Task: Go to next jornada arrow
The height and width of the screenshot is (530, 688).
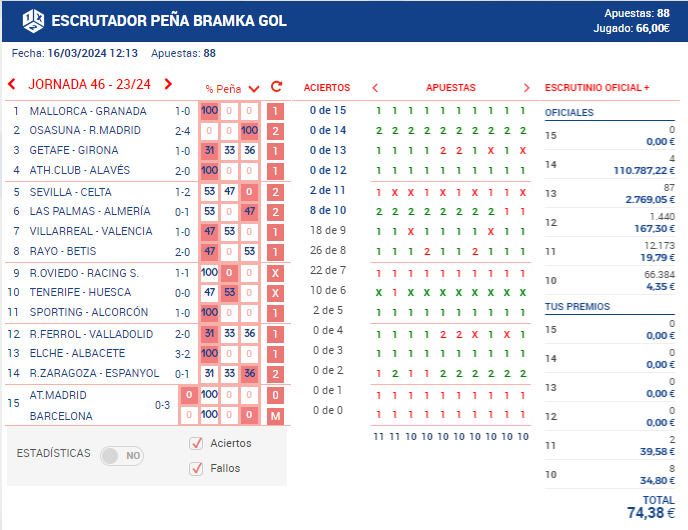Action: [x=168, y=84]
